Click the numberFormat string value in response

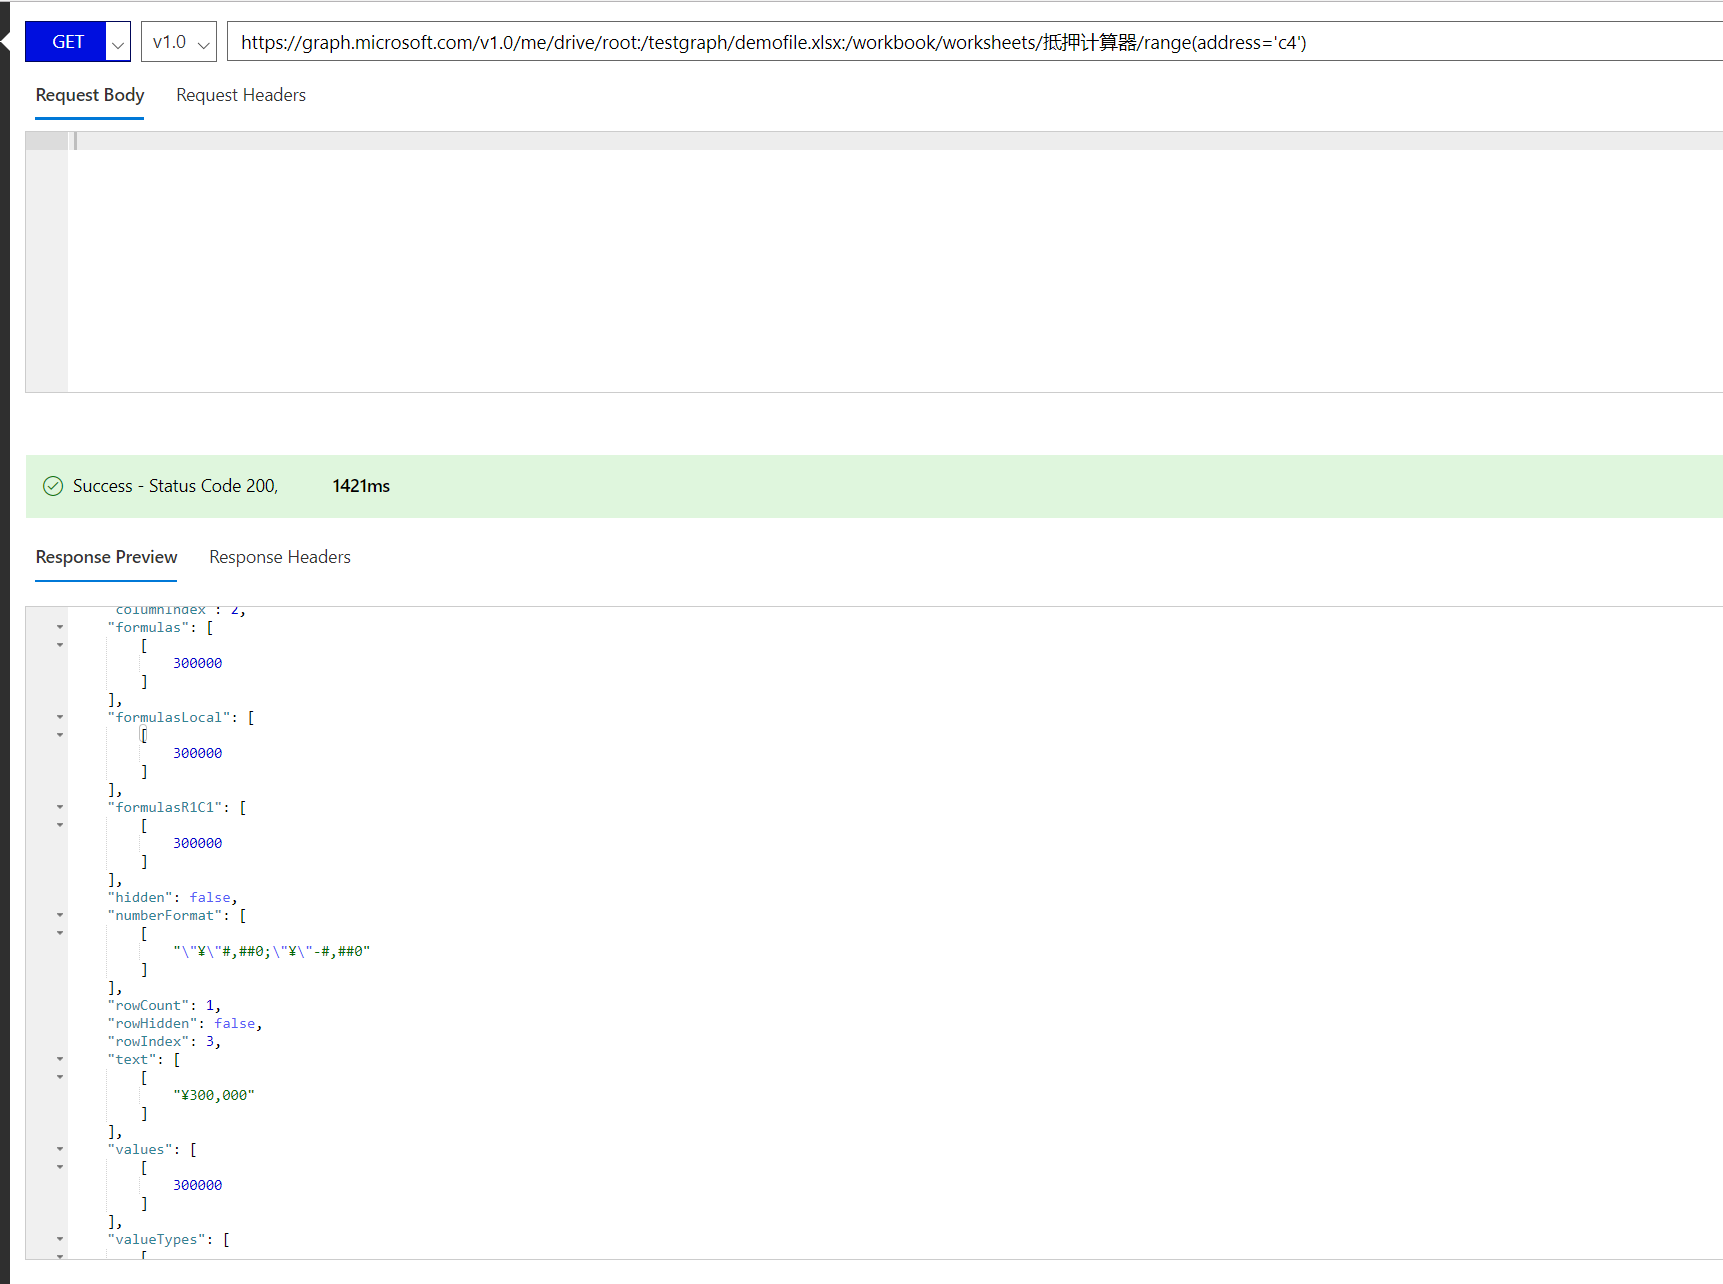point(271,951)
